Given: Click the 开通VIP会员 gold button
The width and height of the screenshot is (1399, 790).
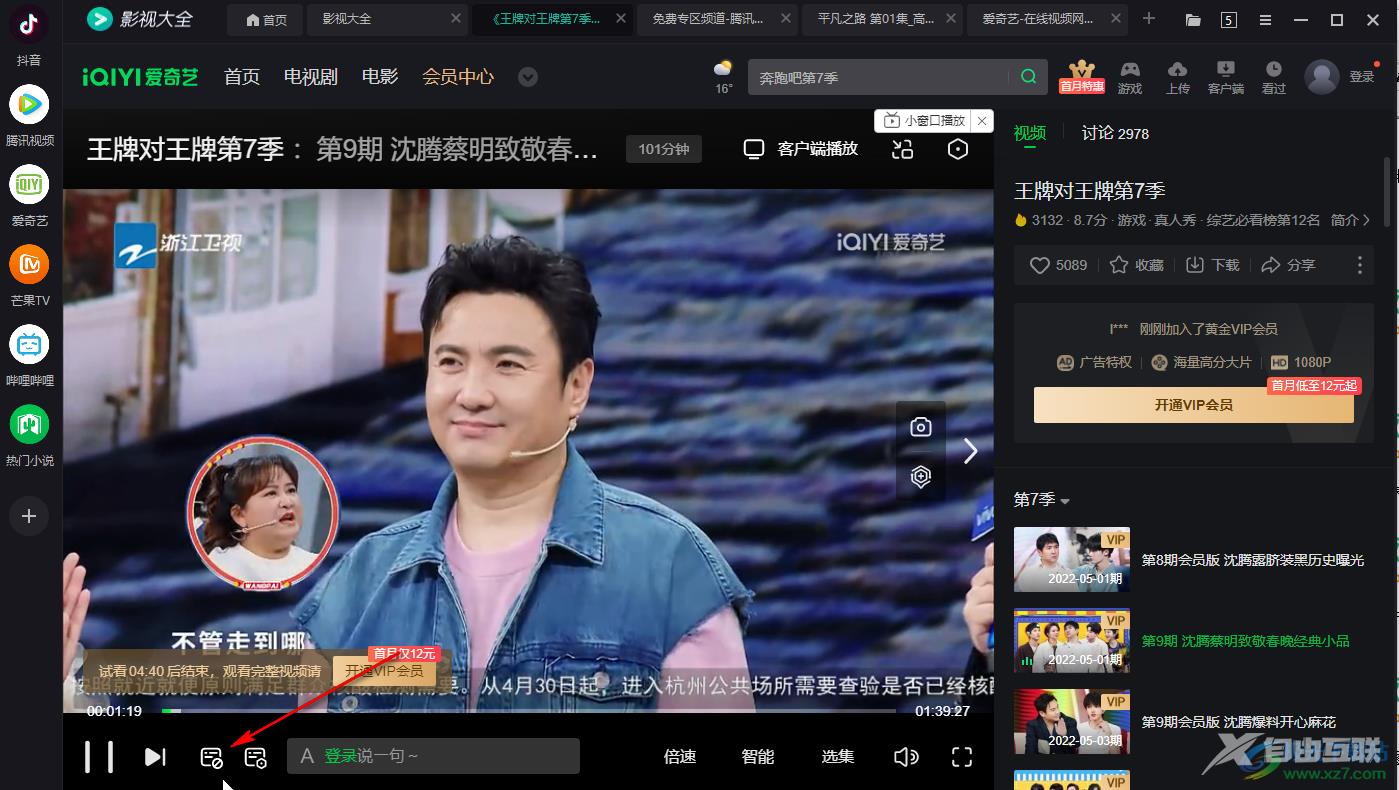Looking at the screenshot, I should point(1193,405).
